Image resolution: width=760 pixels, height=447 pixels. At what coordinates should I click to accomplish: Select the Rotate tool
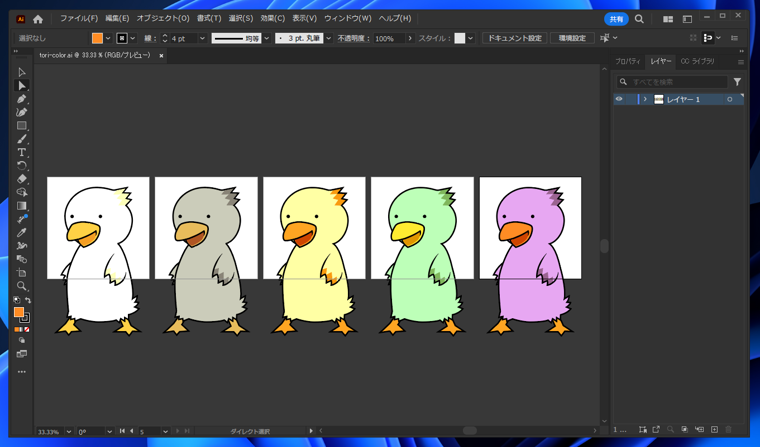coord(22,166)
